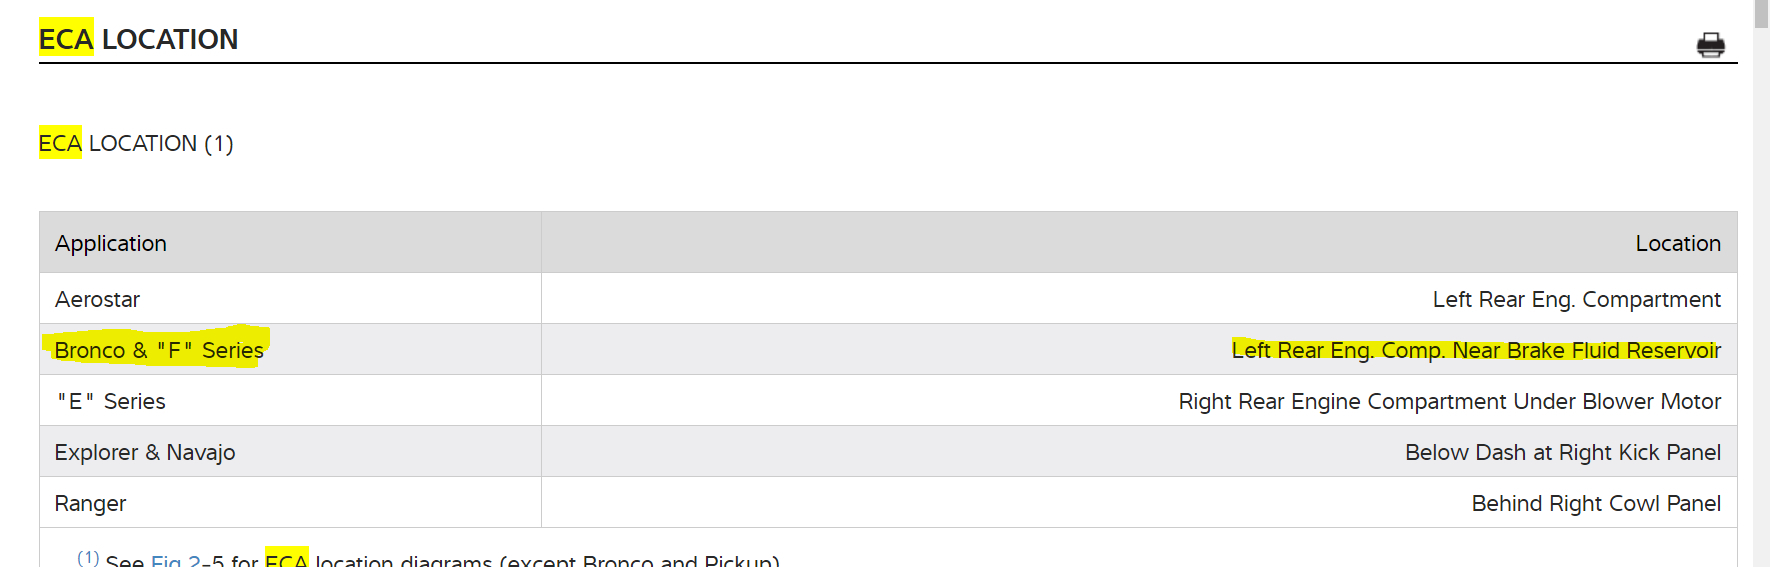The height and width of the screenshot is (567, 1774).
Task: Click highlighted ECA word in the footnote
Action: [x=286, y=560]
